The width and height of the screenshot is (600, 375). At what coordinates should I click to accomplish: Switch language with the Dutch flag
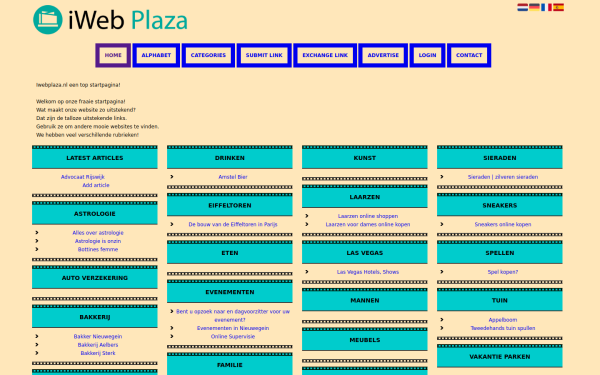(522, 7)
